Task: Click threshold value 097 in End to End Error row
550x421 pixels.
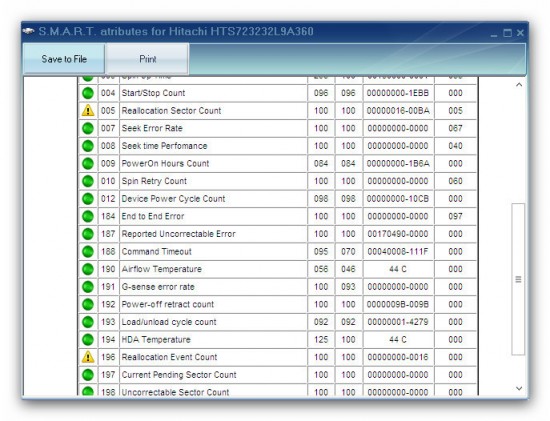Action: pos(455,216)
